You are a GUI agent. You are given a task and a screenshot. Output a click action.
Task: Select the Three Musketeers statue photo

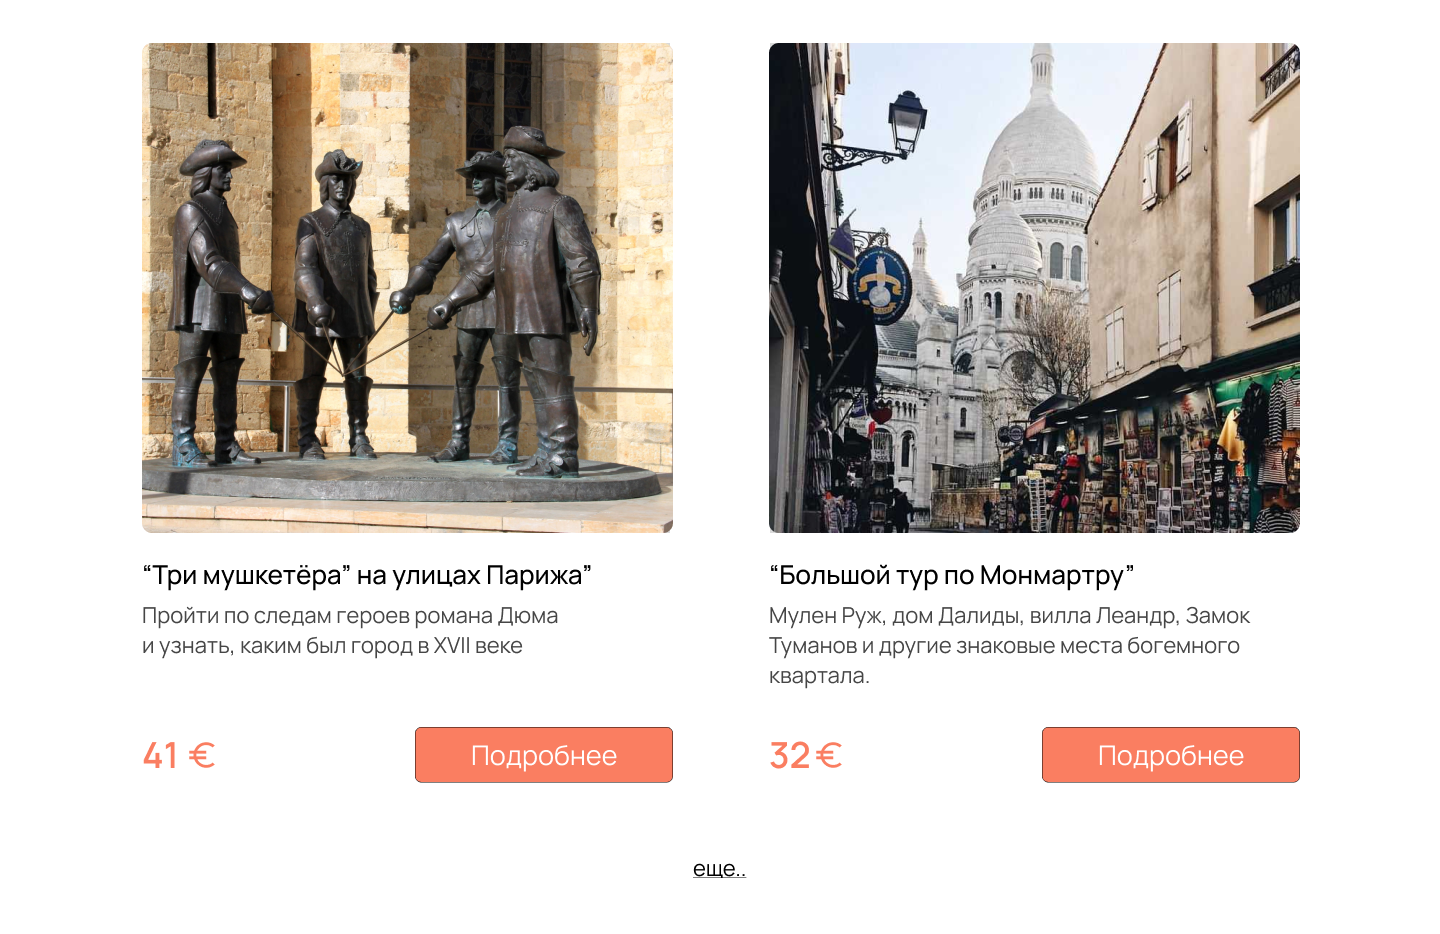pos(407,288)
